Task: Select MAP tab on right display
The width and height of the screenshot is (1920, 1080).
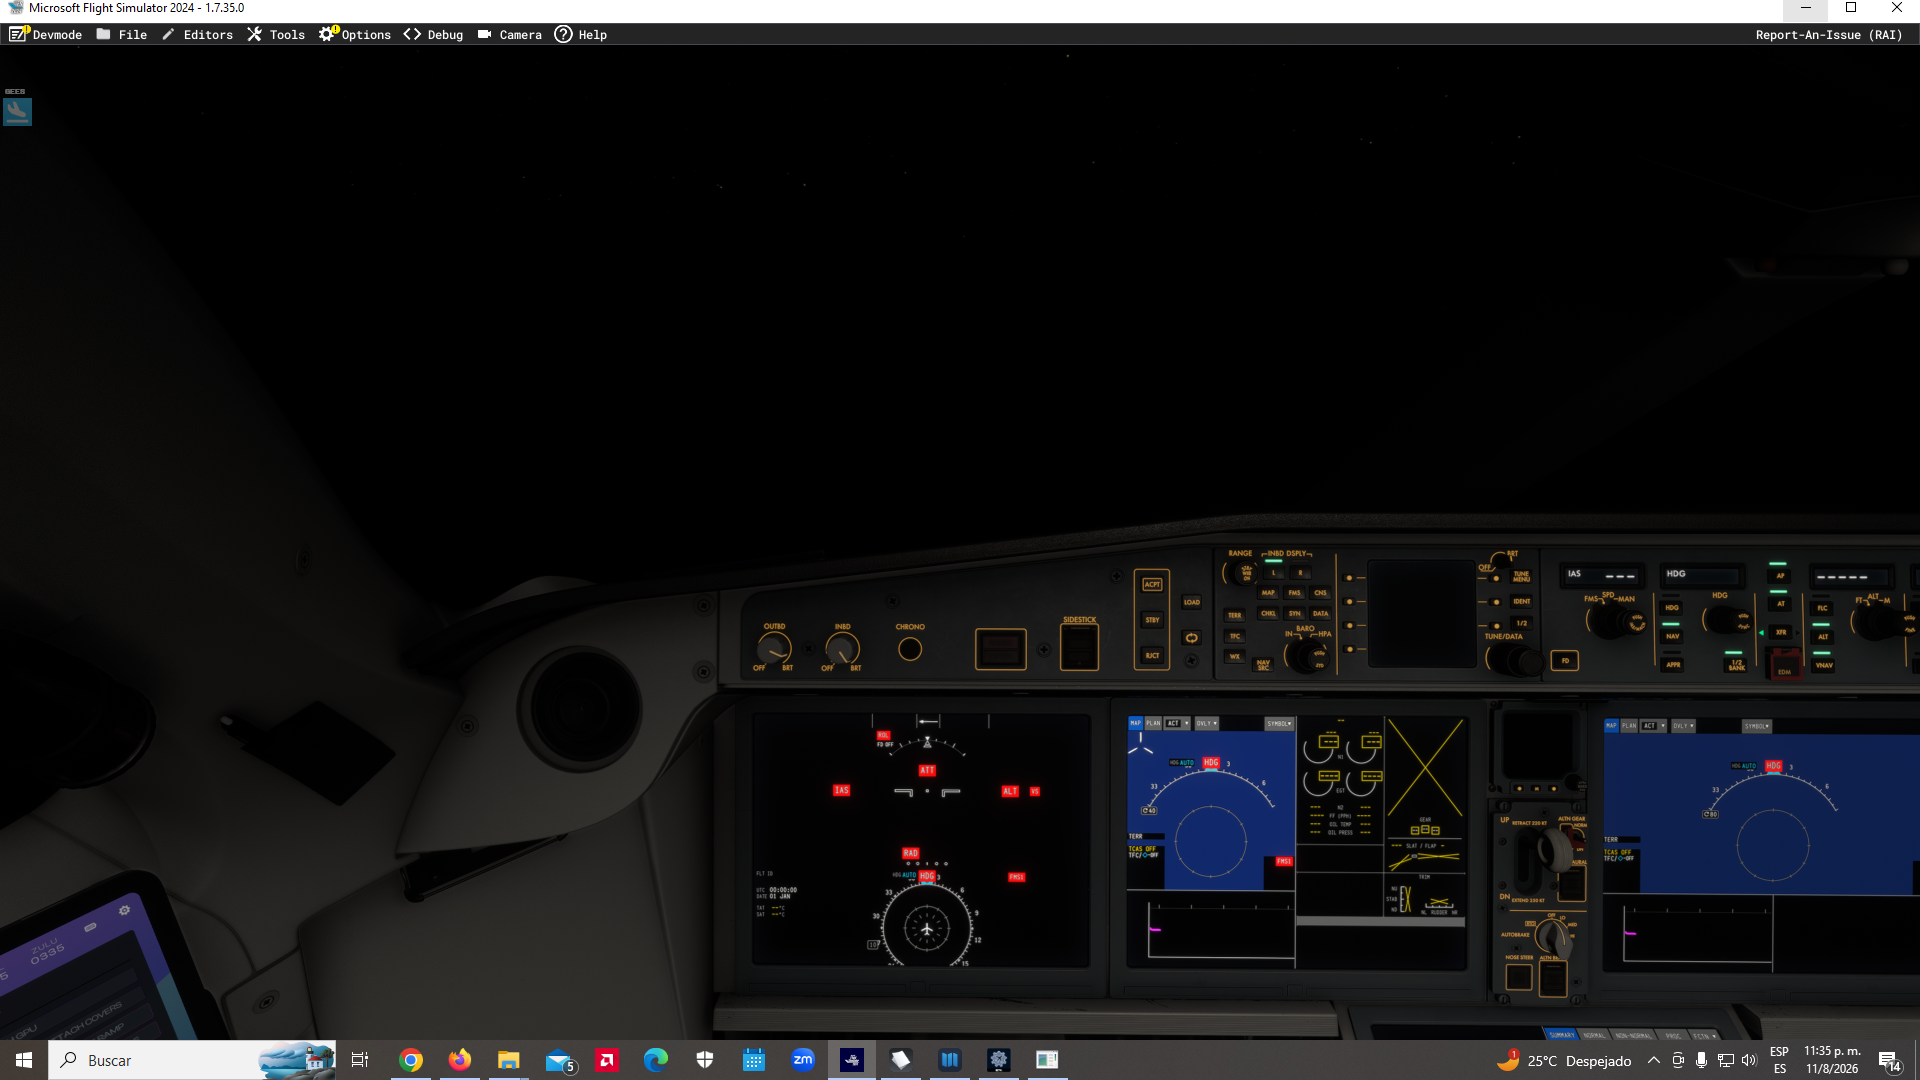Action: [x=1611, y=726]
